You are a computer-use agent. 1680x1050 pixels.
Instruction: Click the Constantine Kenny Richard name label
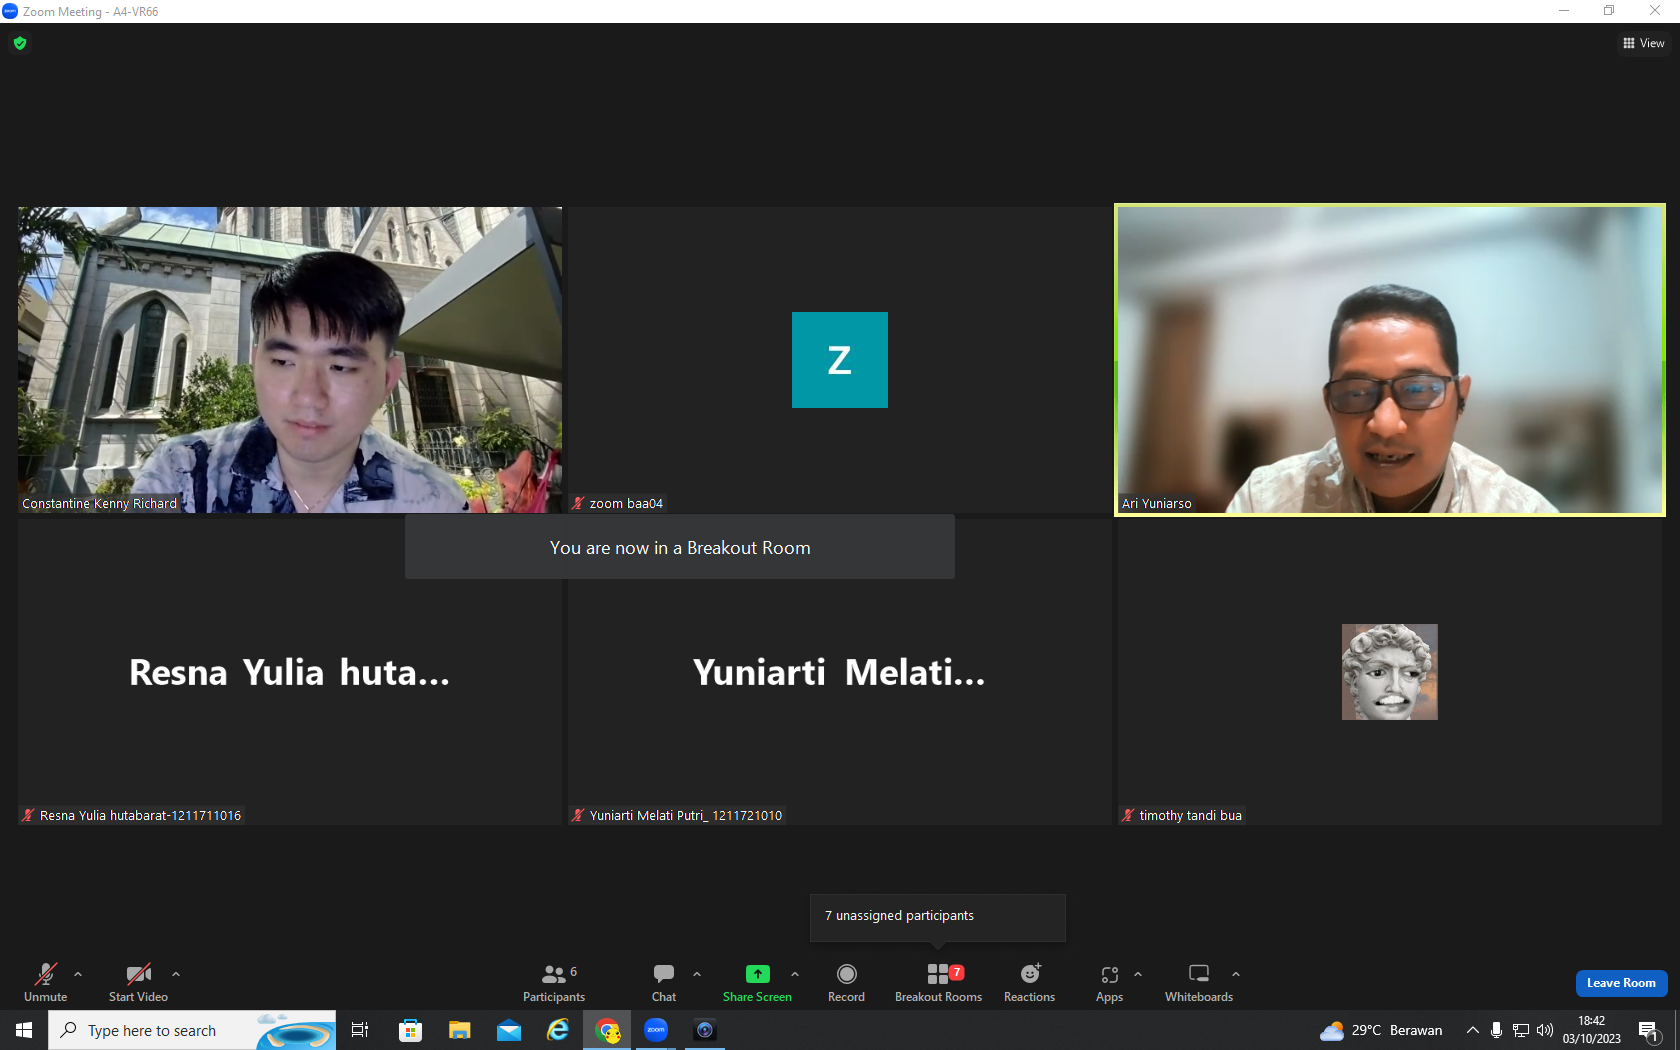[x=100, y=504]
